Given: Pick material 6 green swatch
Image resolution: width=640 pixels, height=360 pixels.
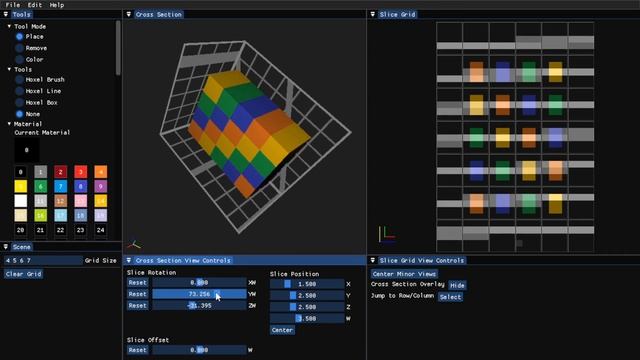Looking at the screenshot, I should pos(40,187).
